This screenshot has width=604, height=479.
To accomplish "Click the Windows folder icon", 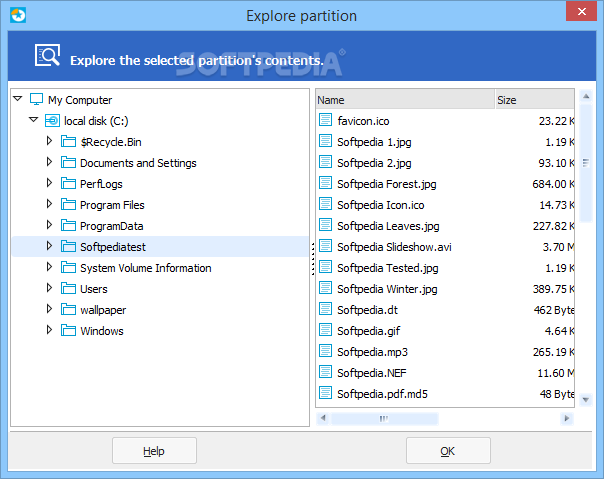I will (x=68, y=331).
